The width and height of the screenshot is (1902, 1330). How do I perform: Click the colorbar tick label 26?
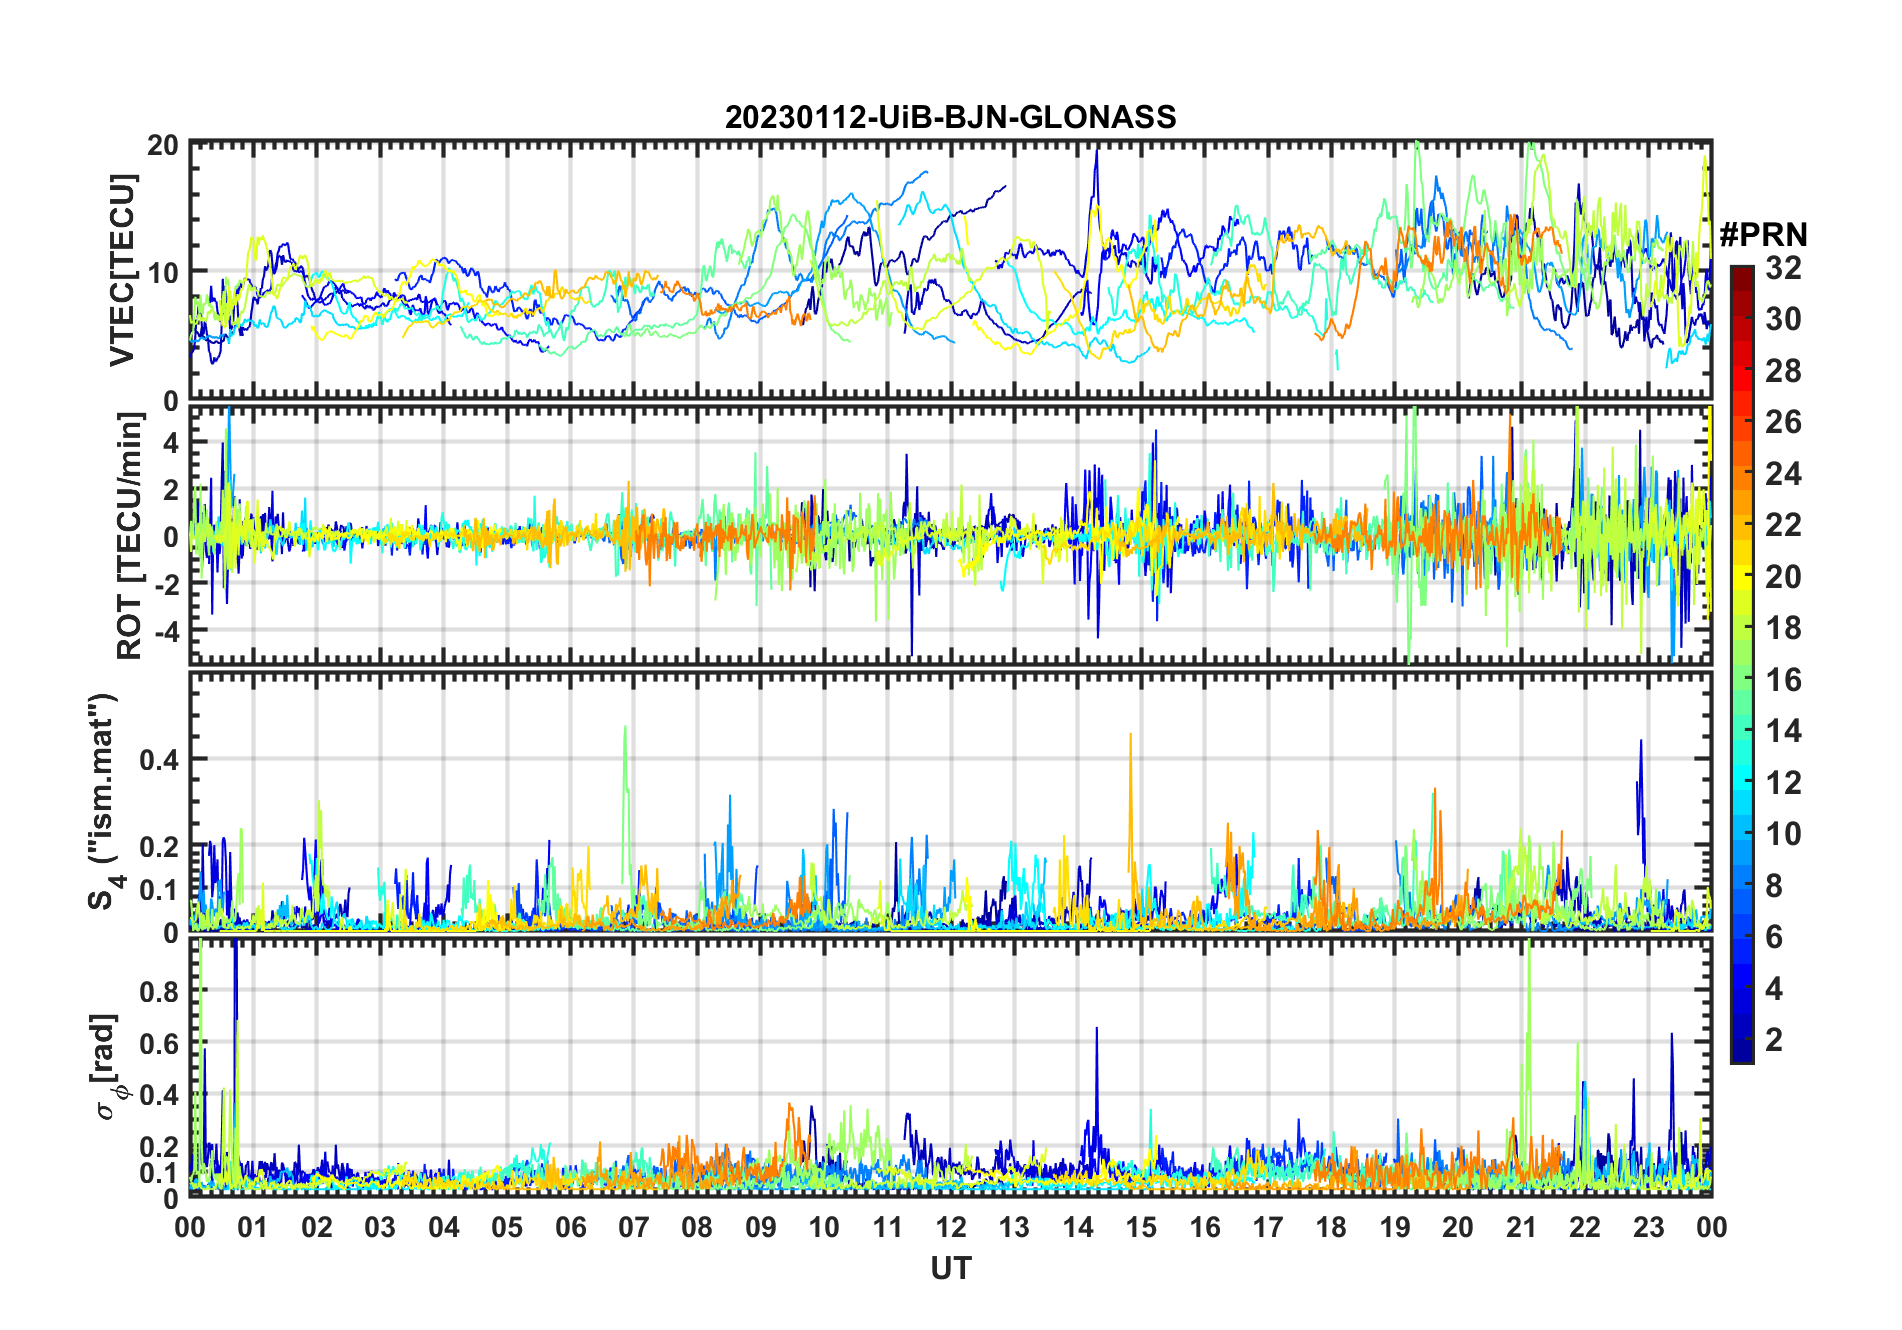tap(1783, 422)
